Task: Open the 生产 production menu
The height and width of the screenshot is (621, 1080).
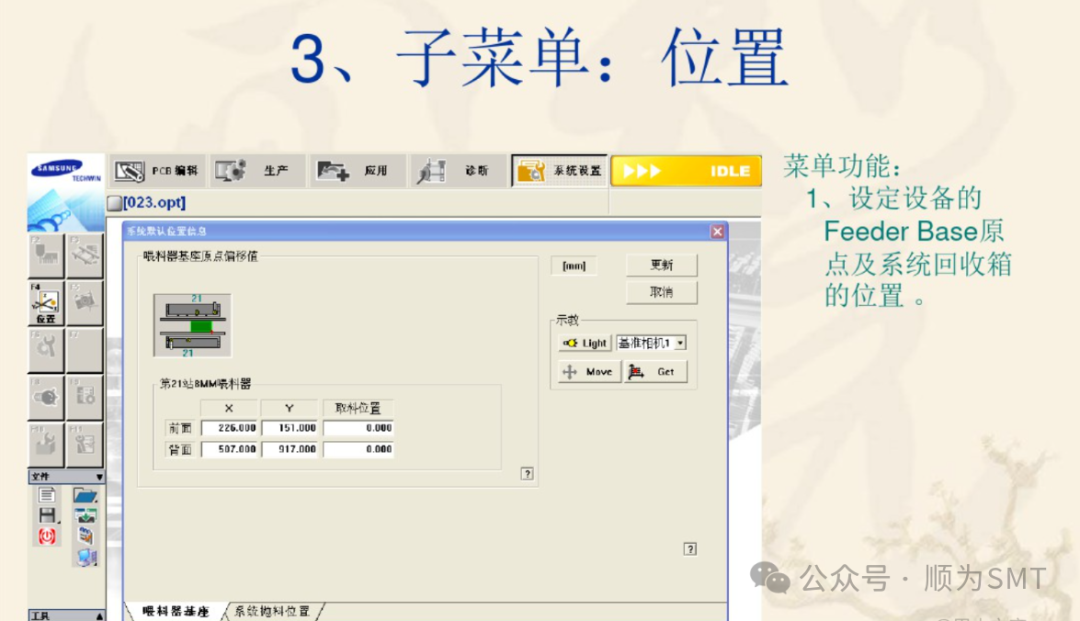Action: [x=258, y=171]
